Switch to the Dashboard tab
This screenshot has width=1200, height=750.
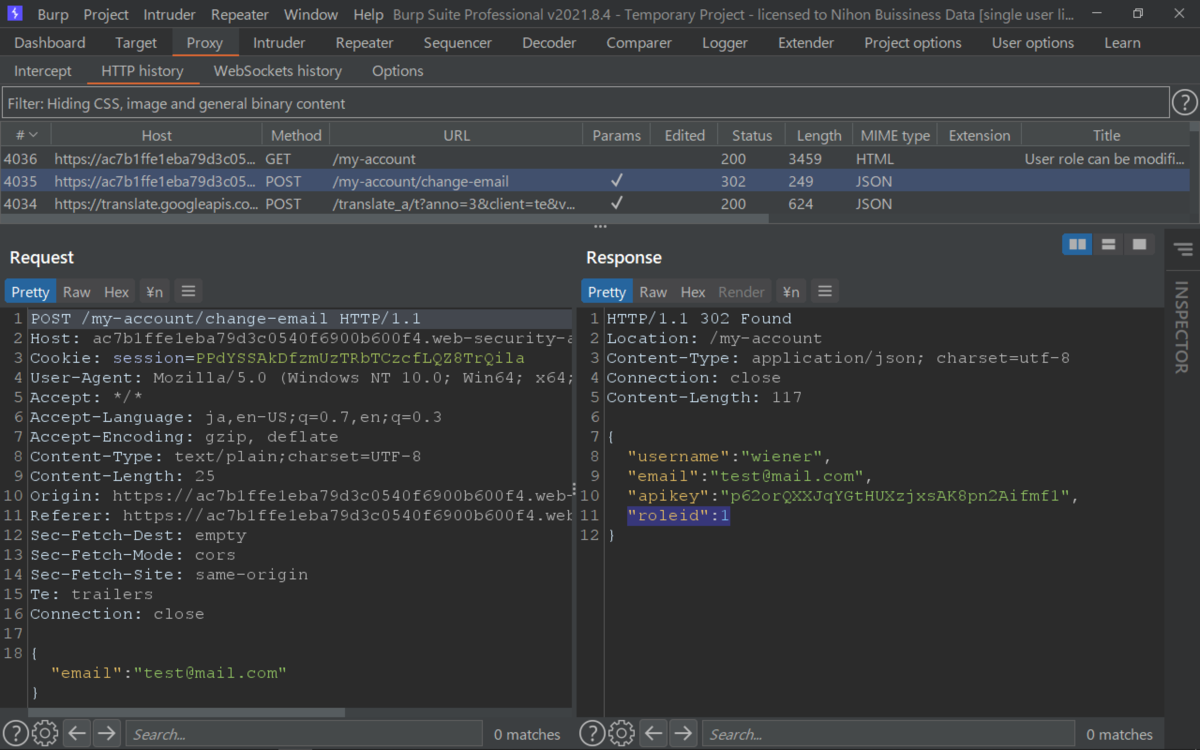click(50, 43)
